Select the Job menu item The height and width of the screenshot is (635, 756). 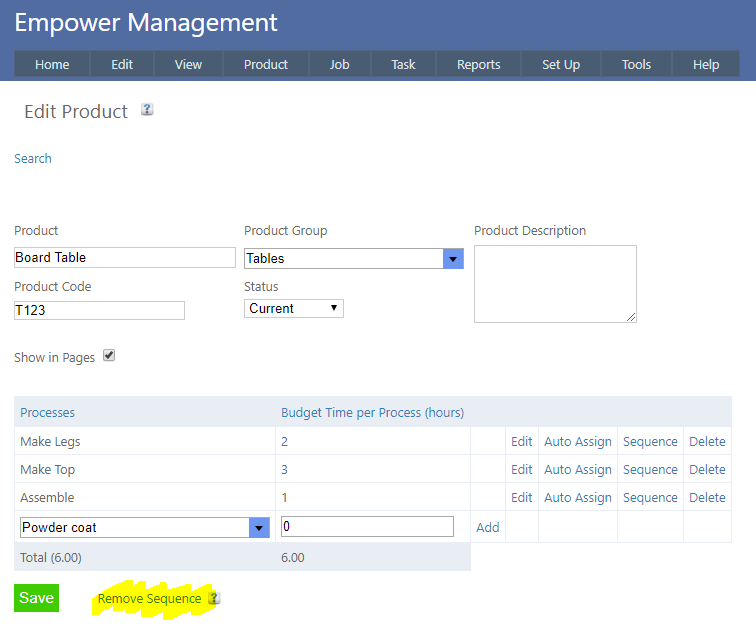coord(339,64)
